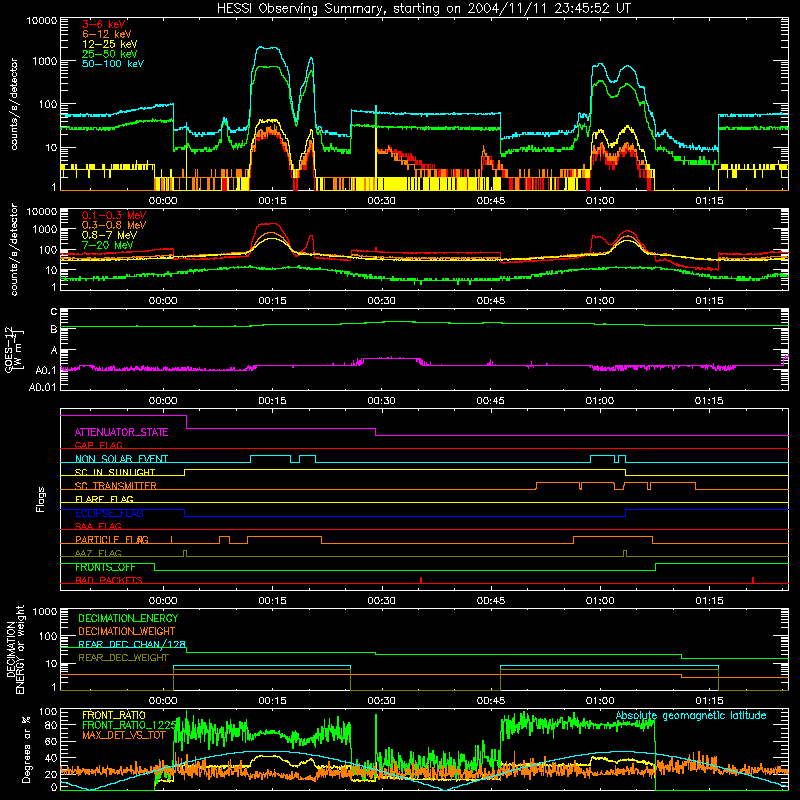Click the SC_TRANSMITTER flag label
This screenshot has width=800, height=800.
[115, 486]
